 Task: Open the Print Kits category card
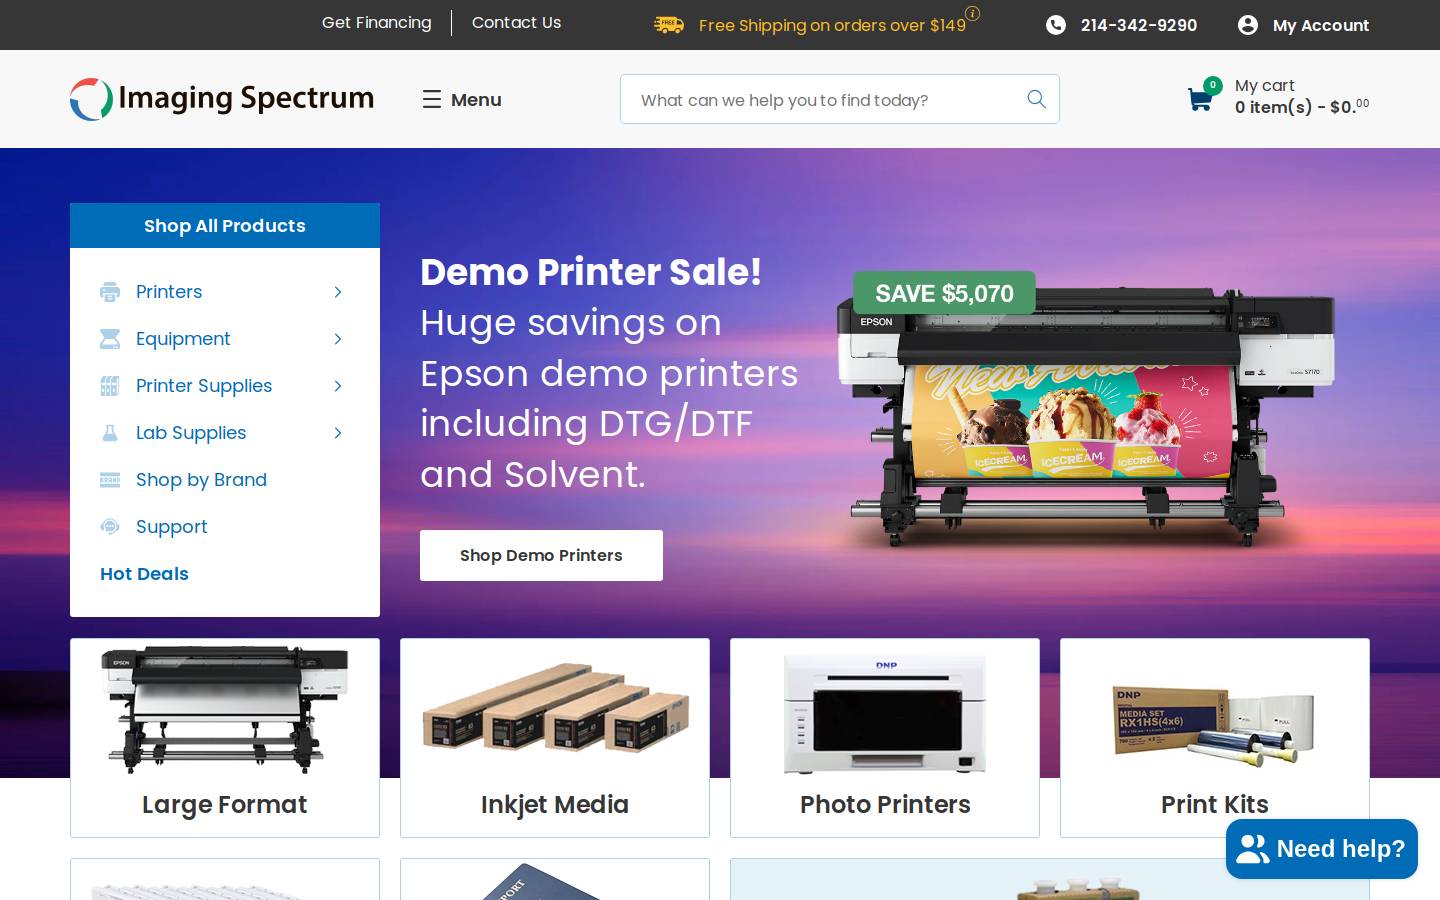tap(1215, 738)
